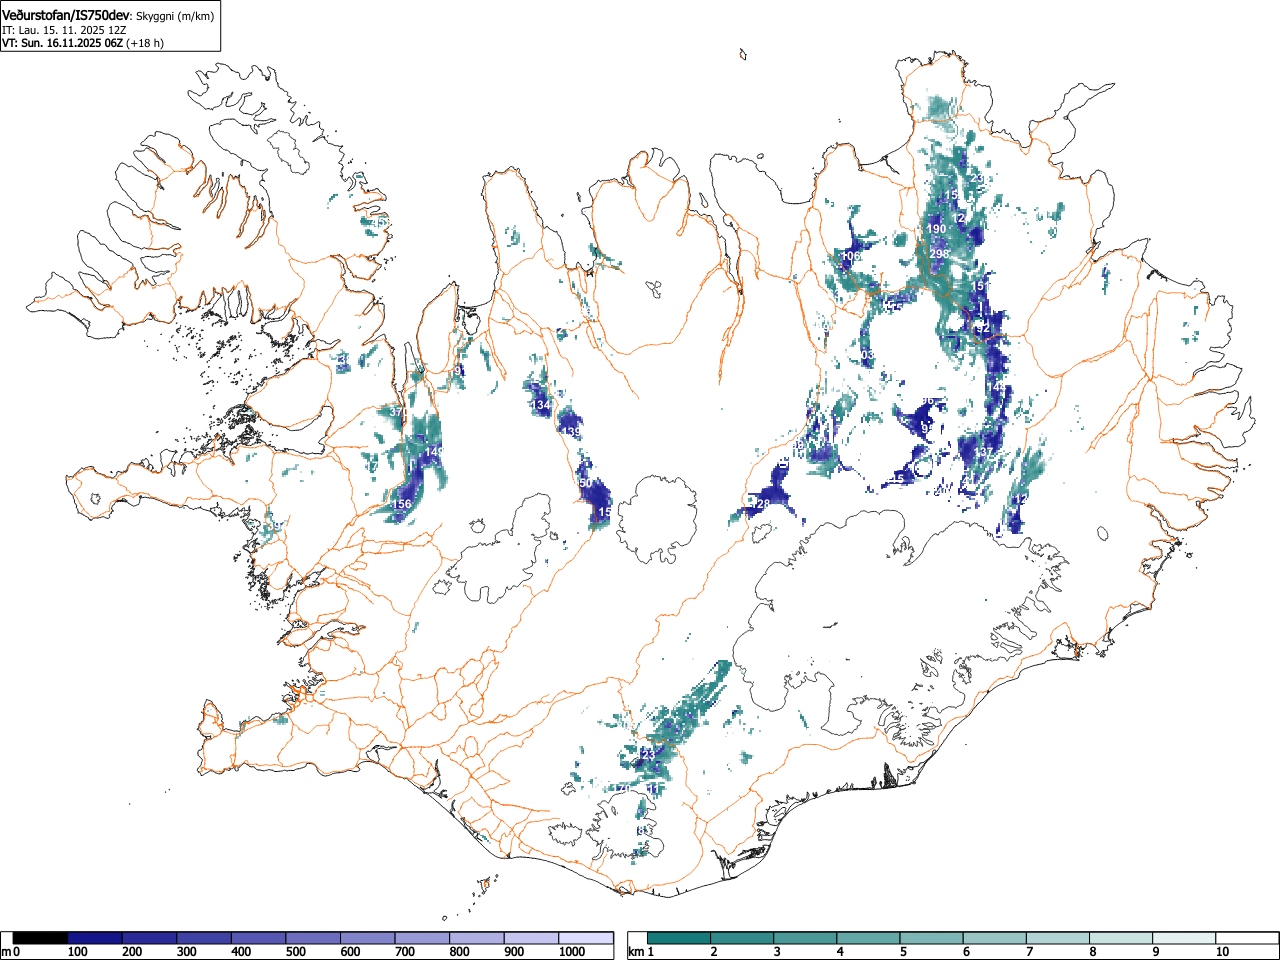Click the title 'Veðurstofan/IS750dev'
This screenshot has width=1280, height=960.
point(66,15)
